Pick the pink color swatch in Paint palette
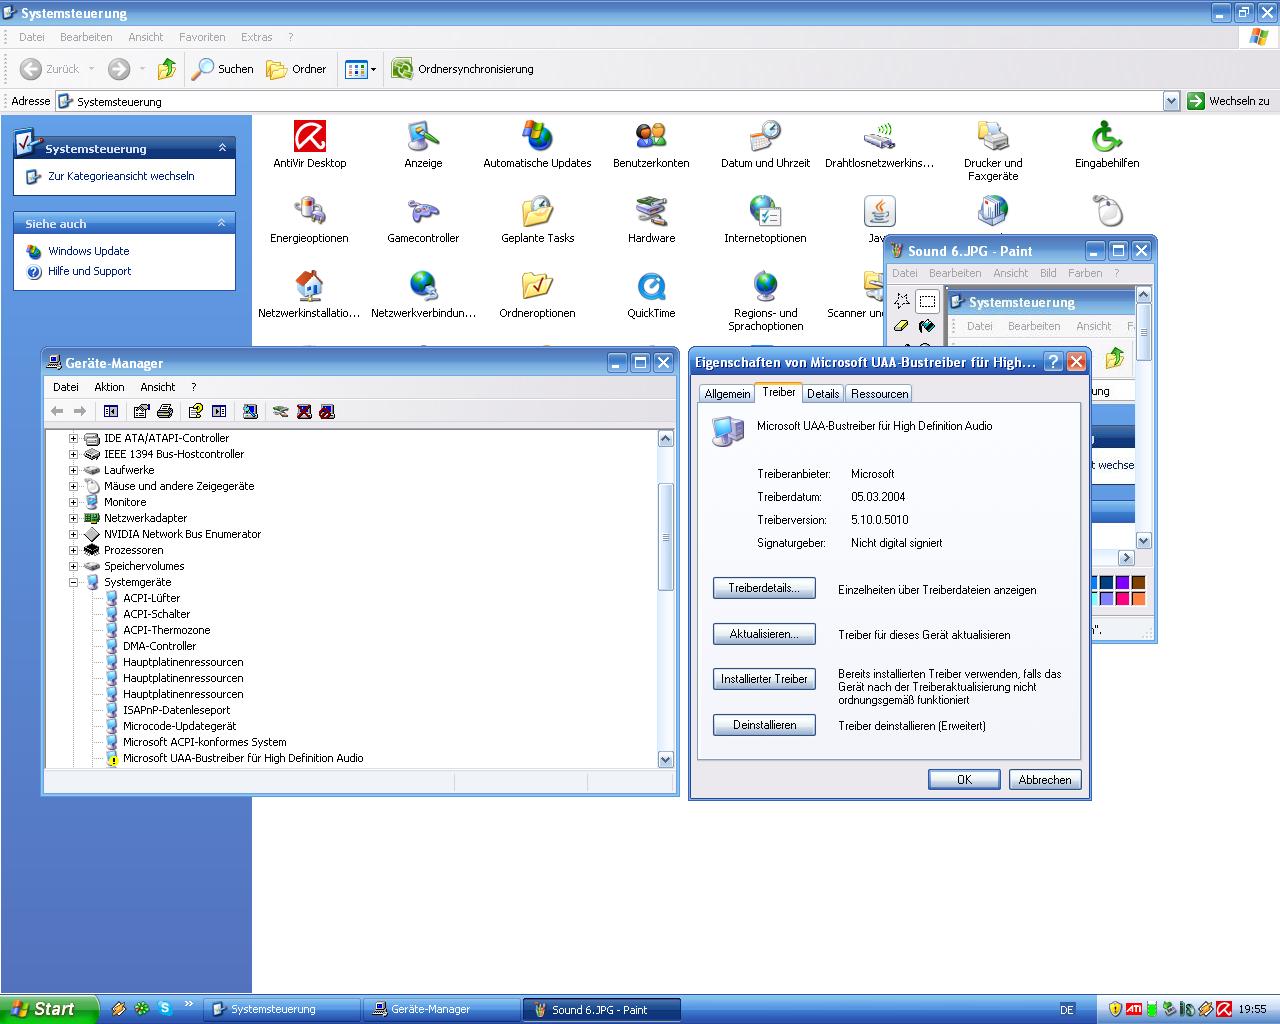 point(1122,598)
